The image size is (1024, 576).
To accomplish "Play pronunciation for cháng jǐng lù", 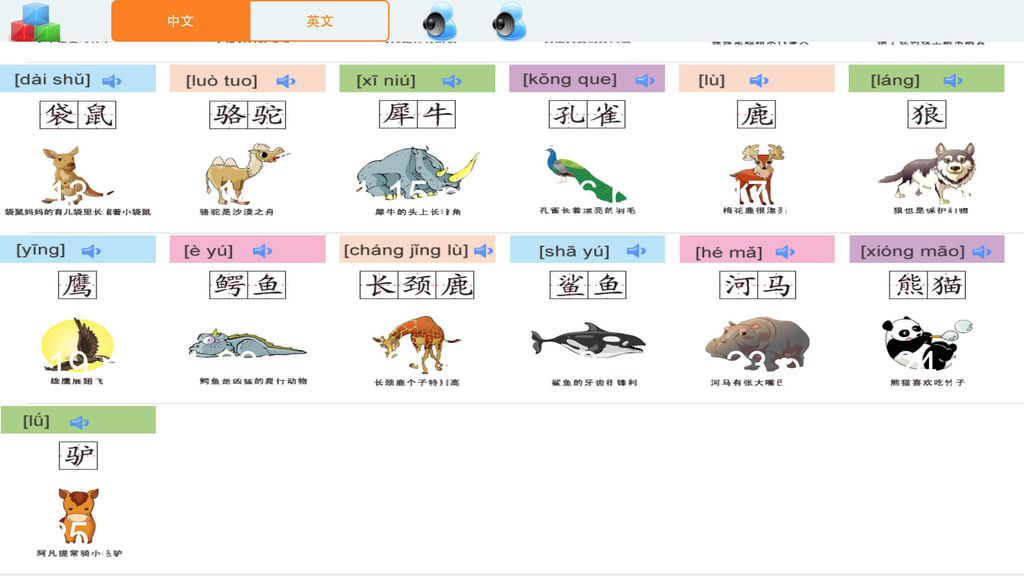I will click(x=483, y=251).
